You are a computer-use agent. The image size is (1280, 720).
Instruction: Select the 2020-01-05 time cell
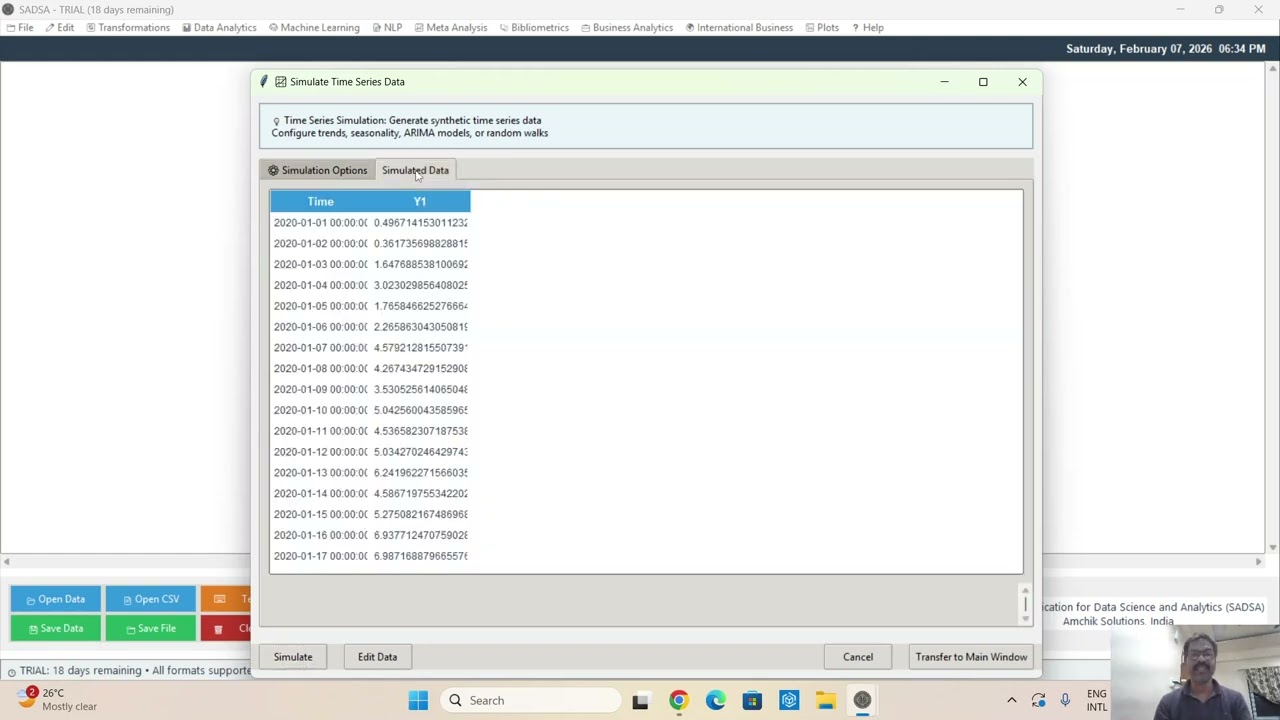[320, 306]
